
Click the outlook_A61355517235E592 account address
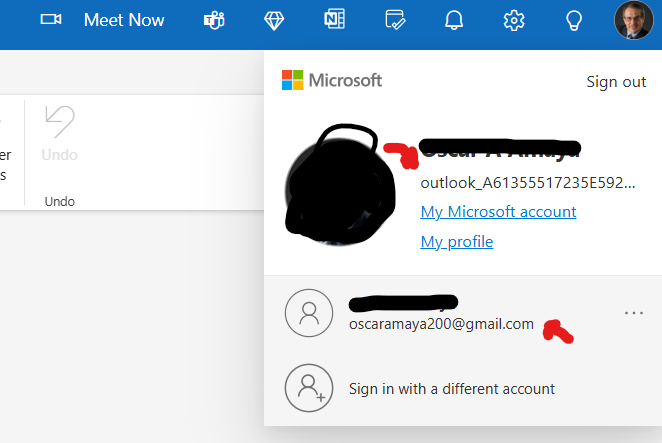click(528, 183)
